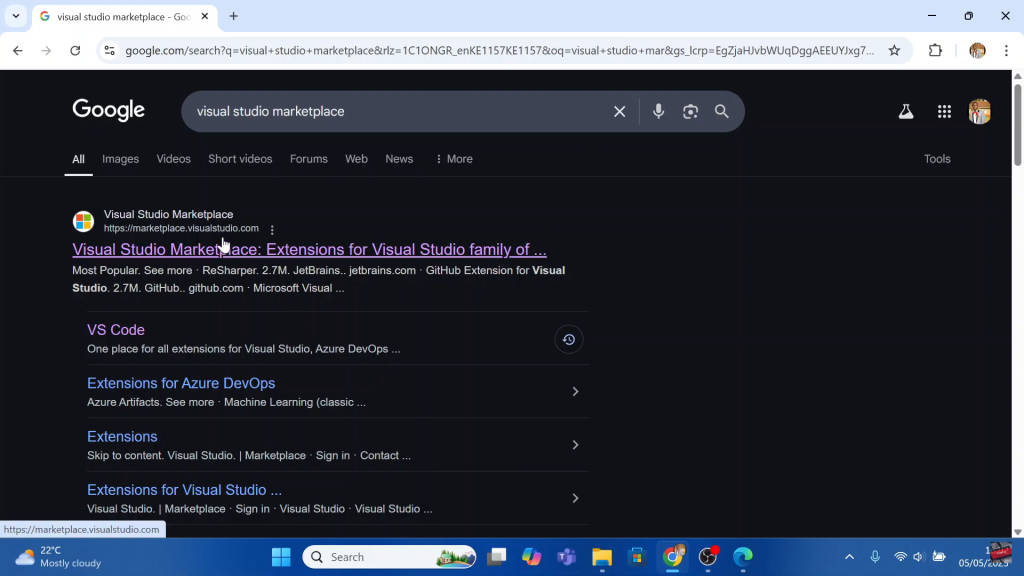Image resolution: width=1024 pixels, height=576 pixels.
Task: Open File Explorer from the taskbar
Action: click(x=601, y=557)
